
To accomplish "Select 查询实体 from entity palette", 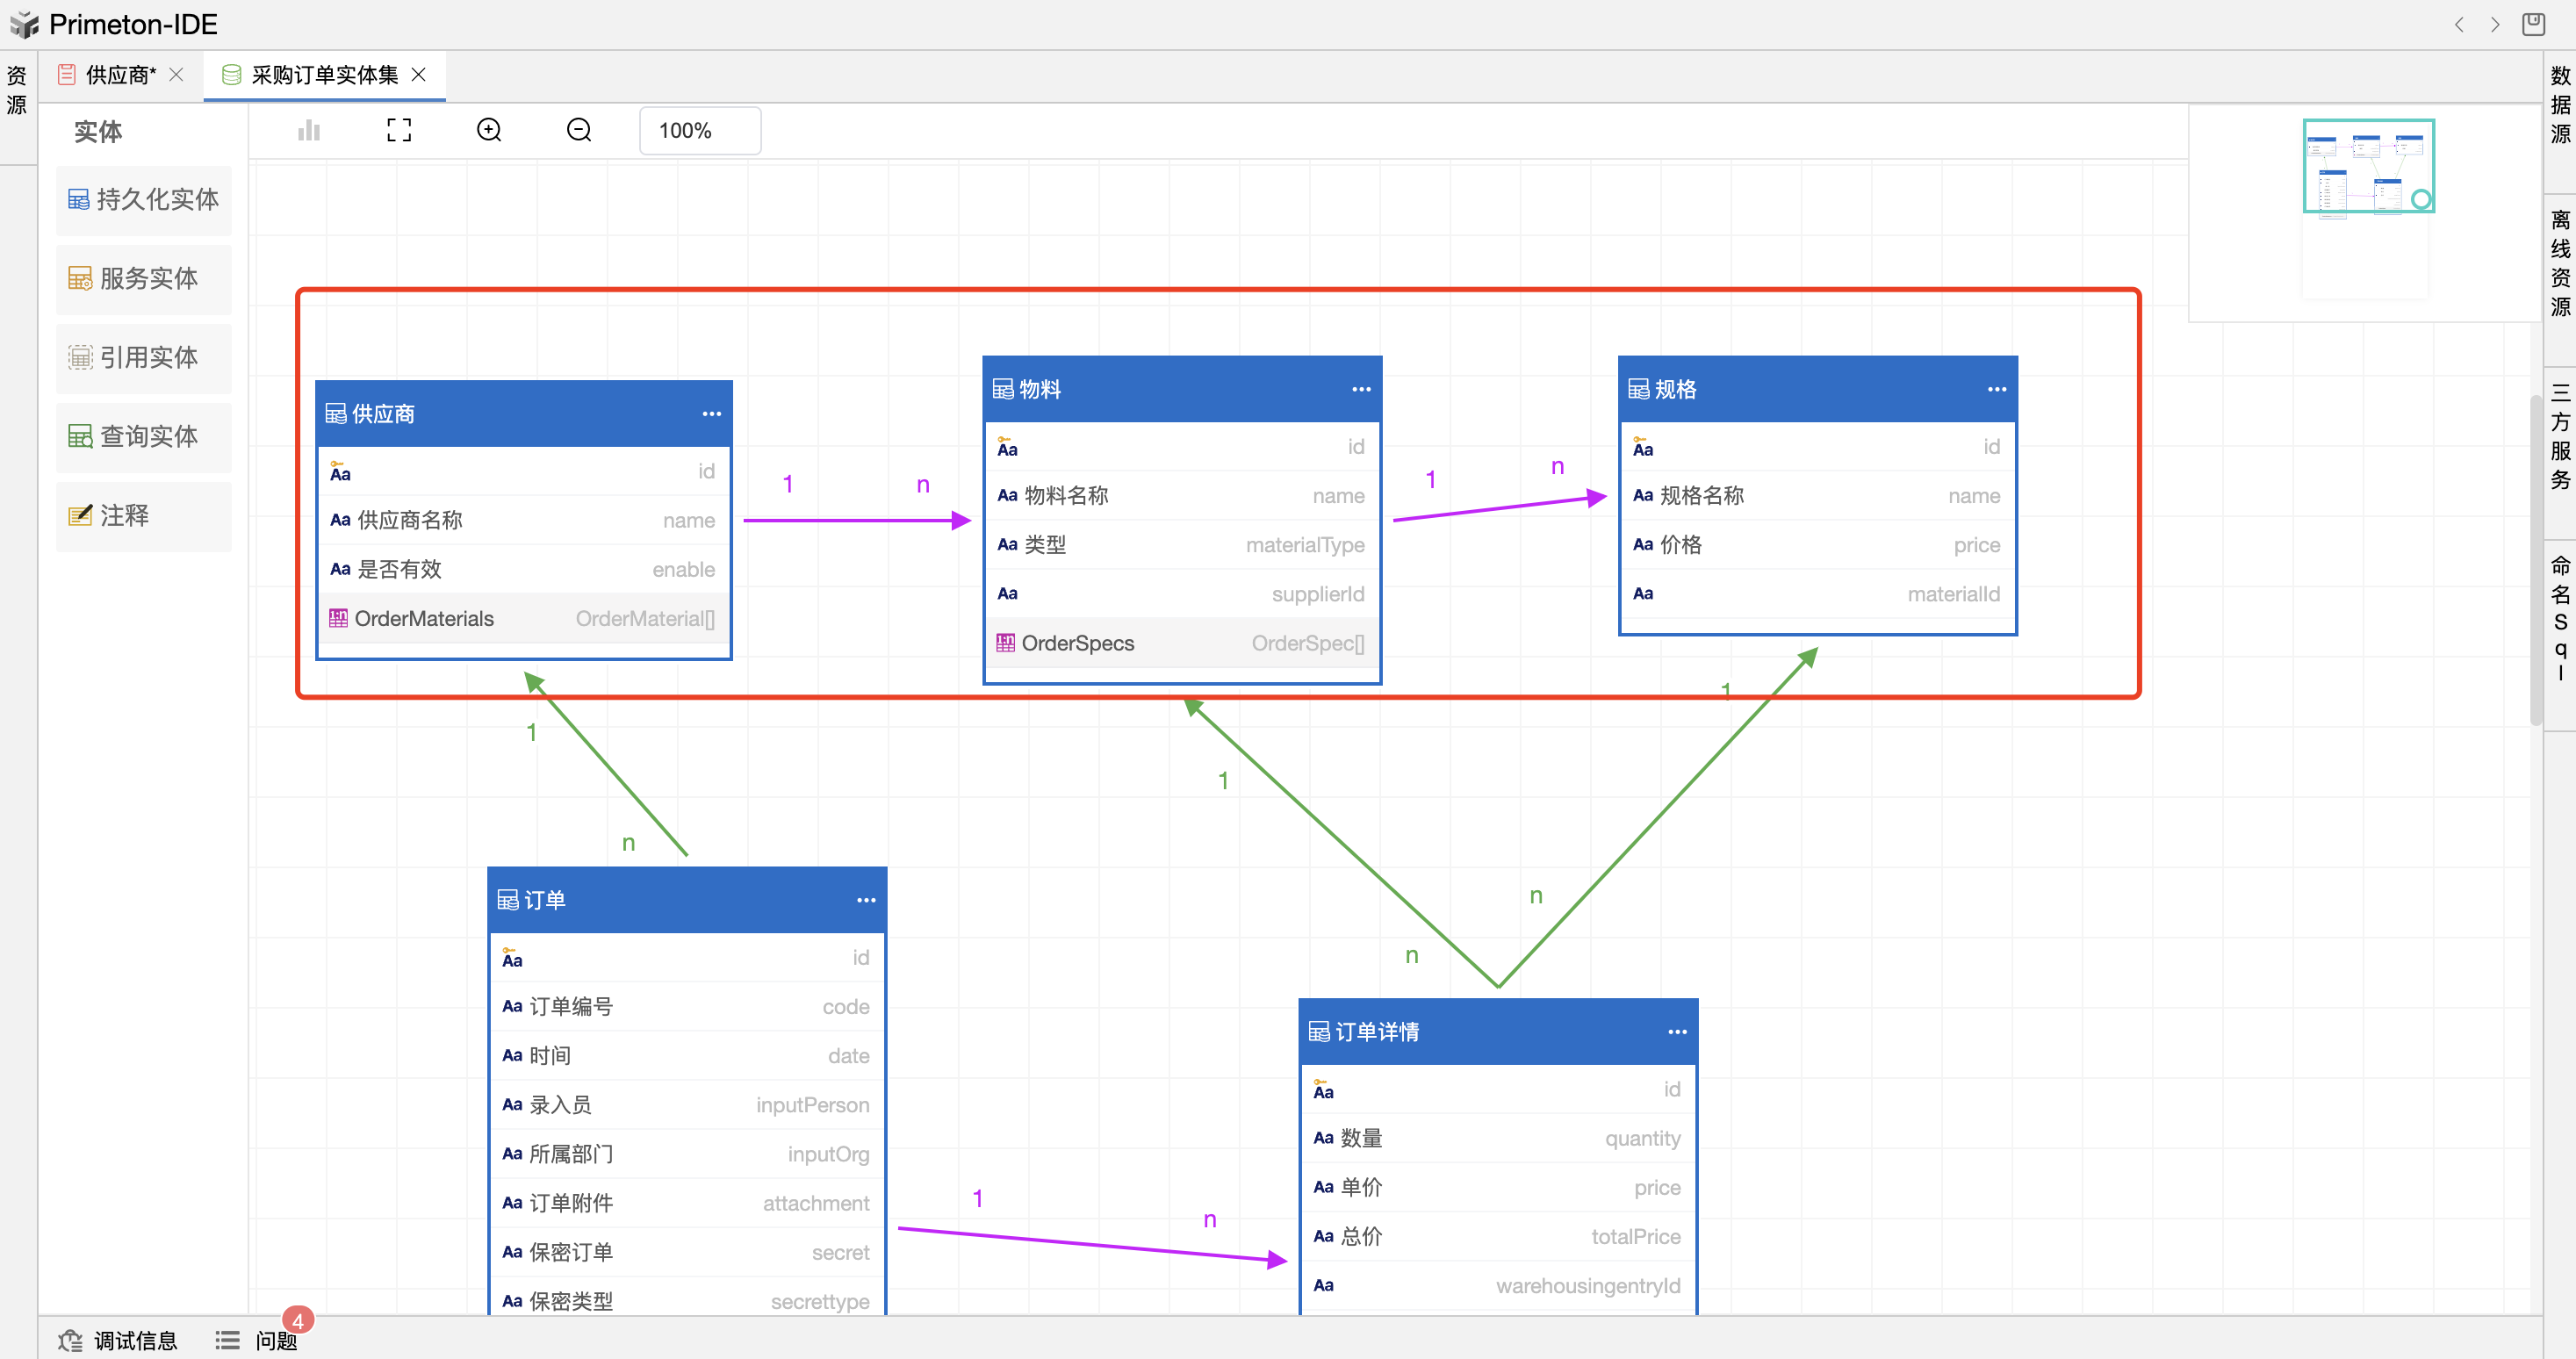I will pyautogui.click(x=144, y=437).
